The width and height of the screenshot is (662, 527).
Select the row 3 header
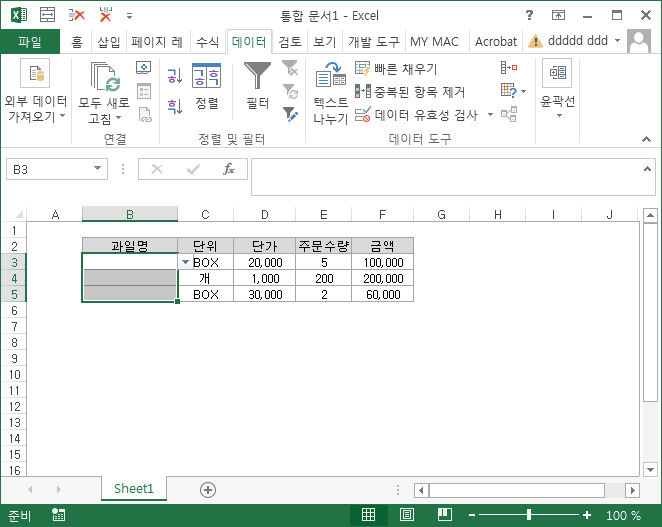14,262
